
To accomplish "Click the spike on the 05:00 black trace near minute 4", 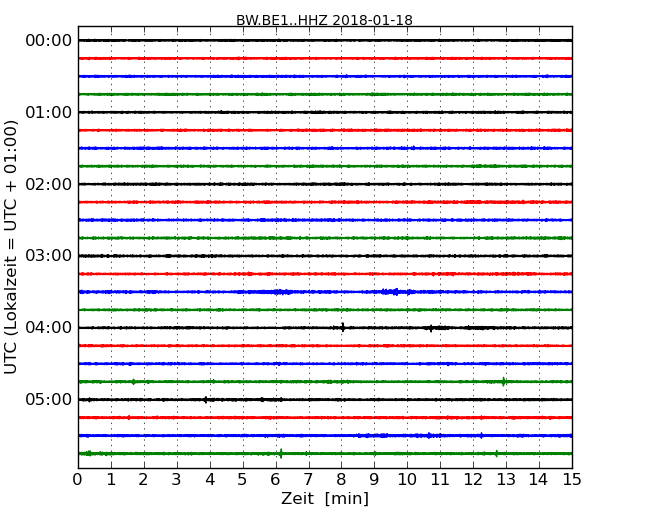I will coord(206,400).
